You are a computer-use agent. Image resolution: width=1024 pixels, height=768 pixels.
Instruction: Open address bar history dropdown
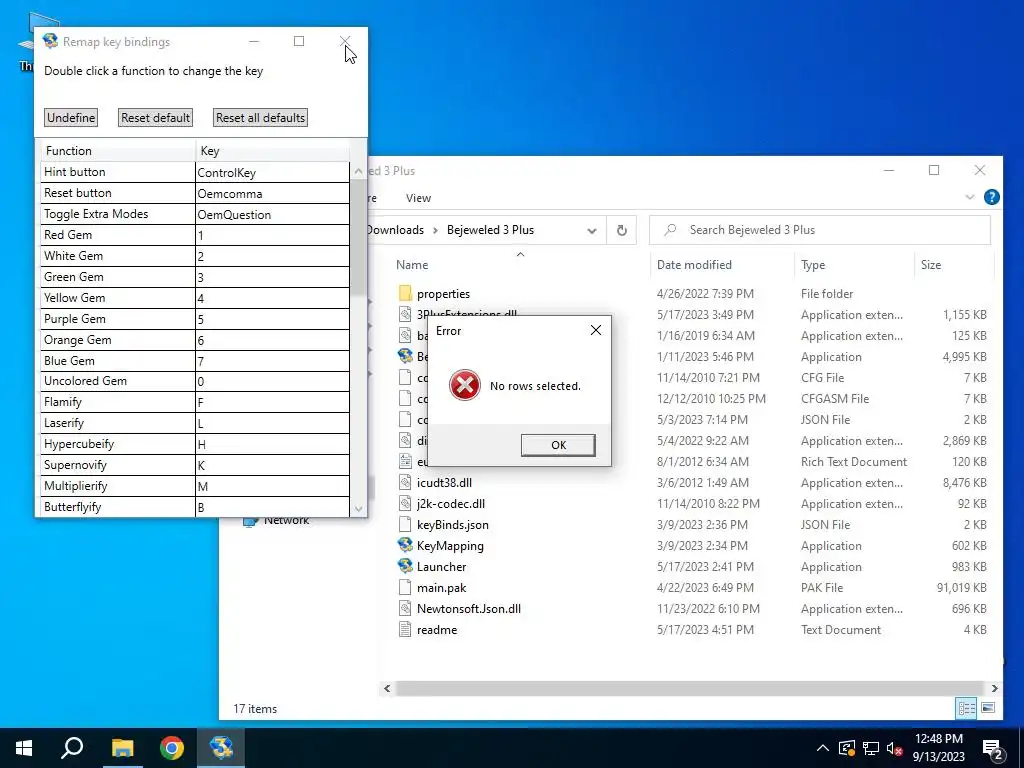pos(592,231)
